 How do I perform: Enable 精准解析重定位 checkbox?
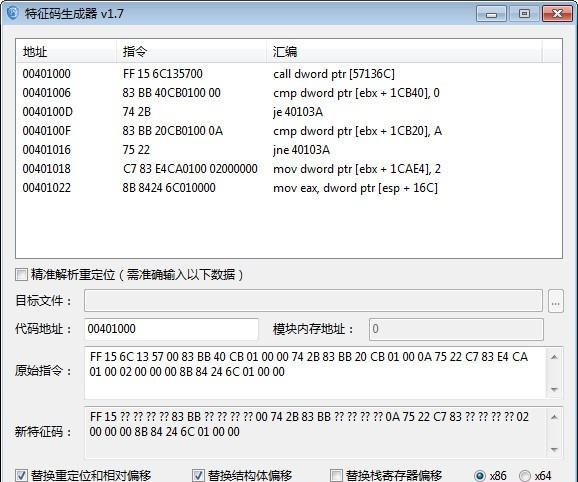(21, 275)
